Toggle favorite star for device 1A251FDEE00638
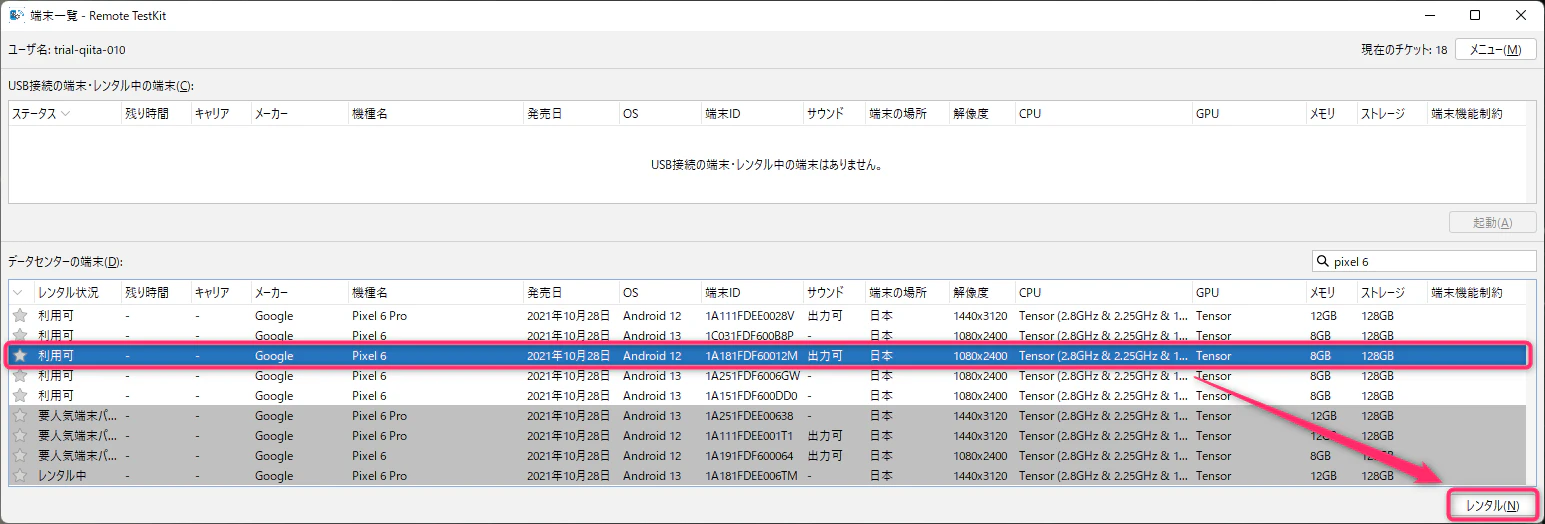 point(20,416)
